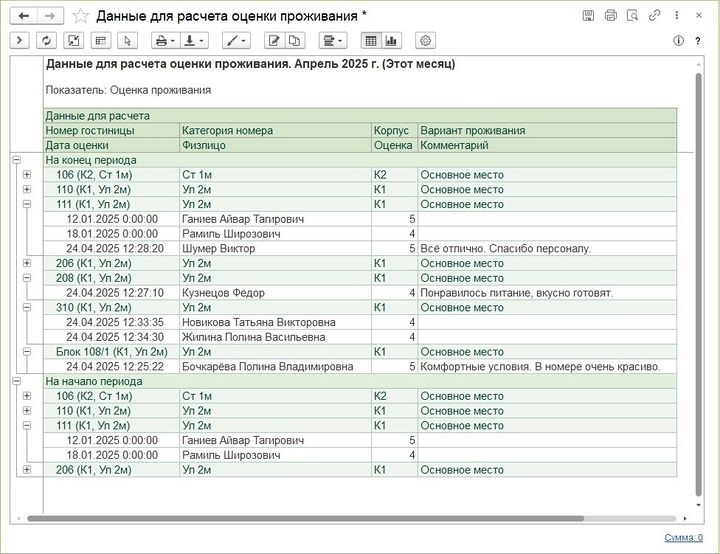Select 'Показатель: Оценка проживания' text
720x554 pixels.
tap(128, 90)
